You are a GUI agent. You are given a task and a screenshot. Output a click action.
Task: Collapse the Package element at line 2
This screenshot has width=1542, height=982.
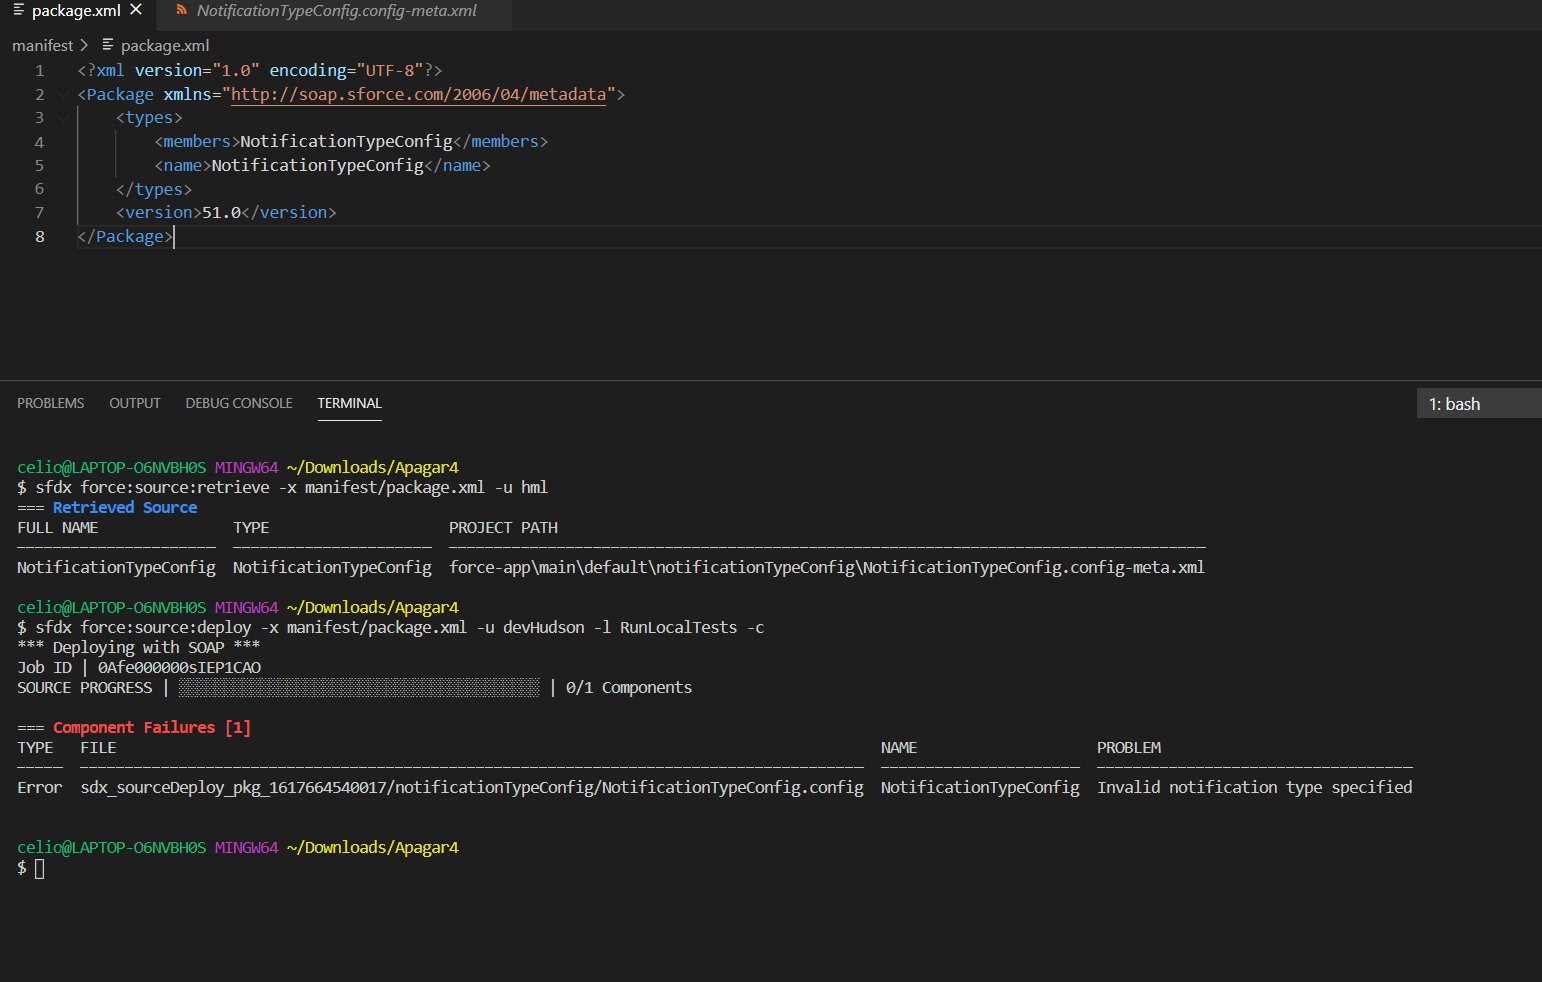64,94
